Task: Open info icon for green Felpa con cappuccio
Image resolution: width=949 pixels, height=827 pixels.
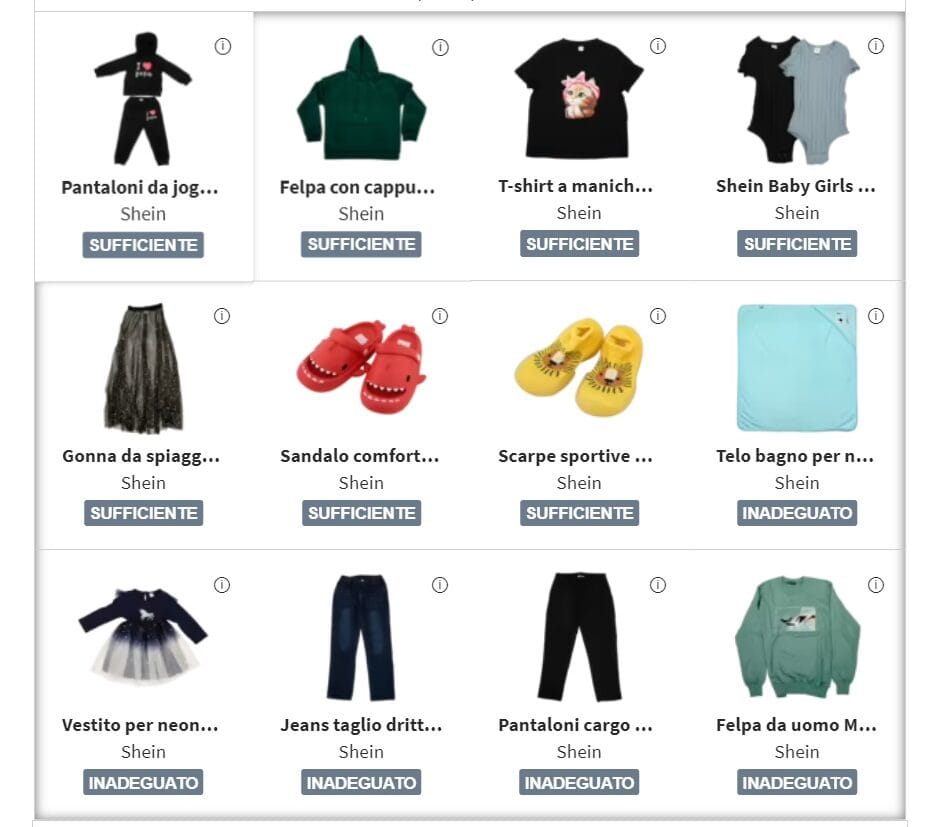Action: click(x=440, y=47)
